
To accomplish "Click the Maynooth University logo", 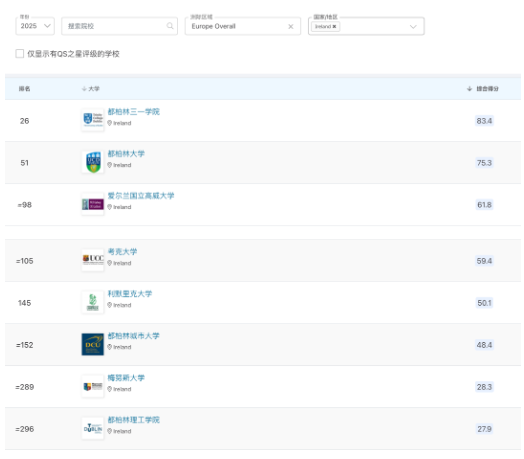I will 93,386.
